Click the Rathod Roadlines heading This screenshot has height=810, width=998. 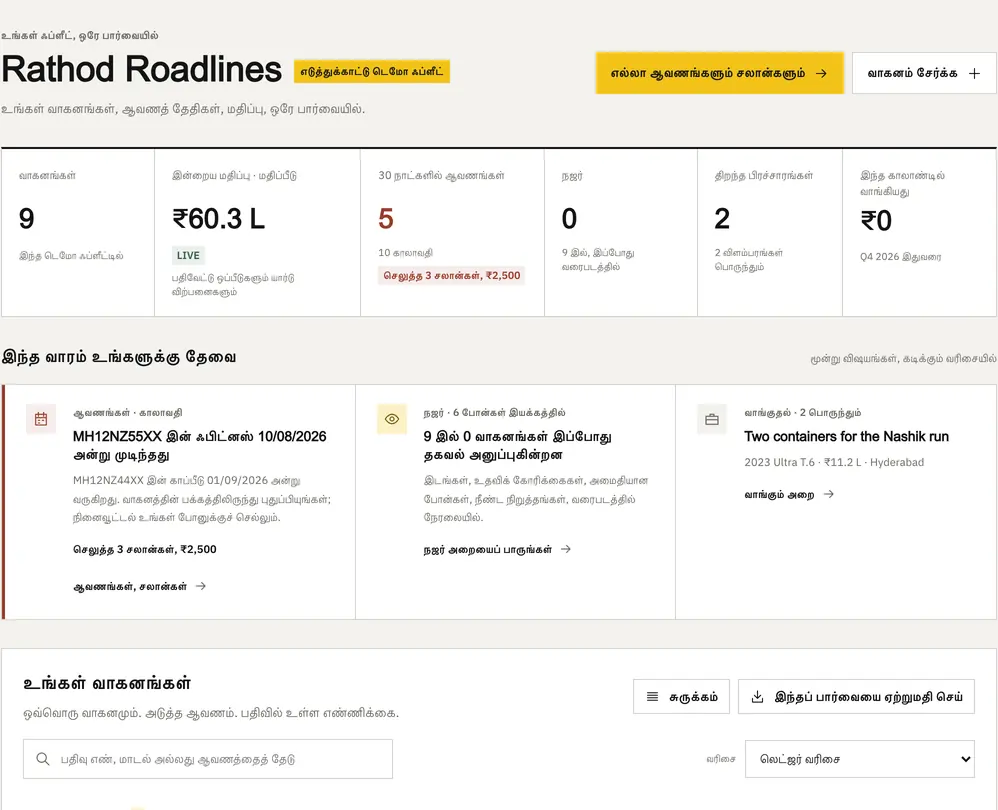pyautogui.click(x=141, y=69)
